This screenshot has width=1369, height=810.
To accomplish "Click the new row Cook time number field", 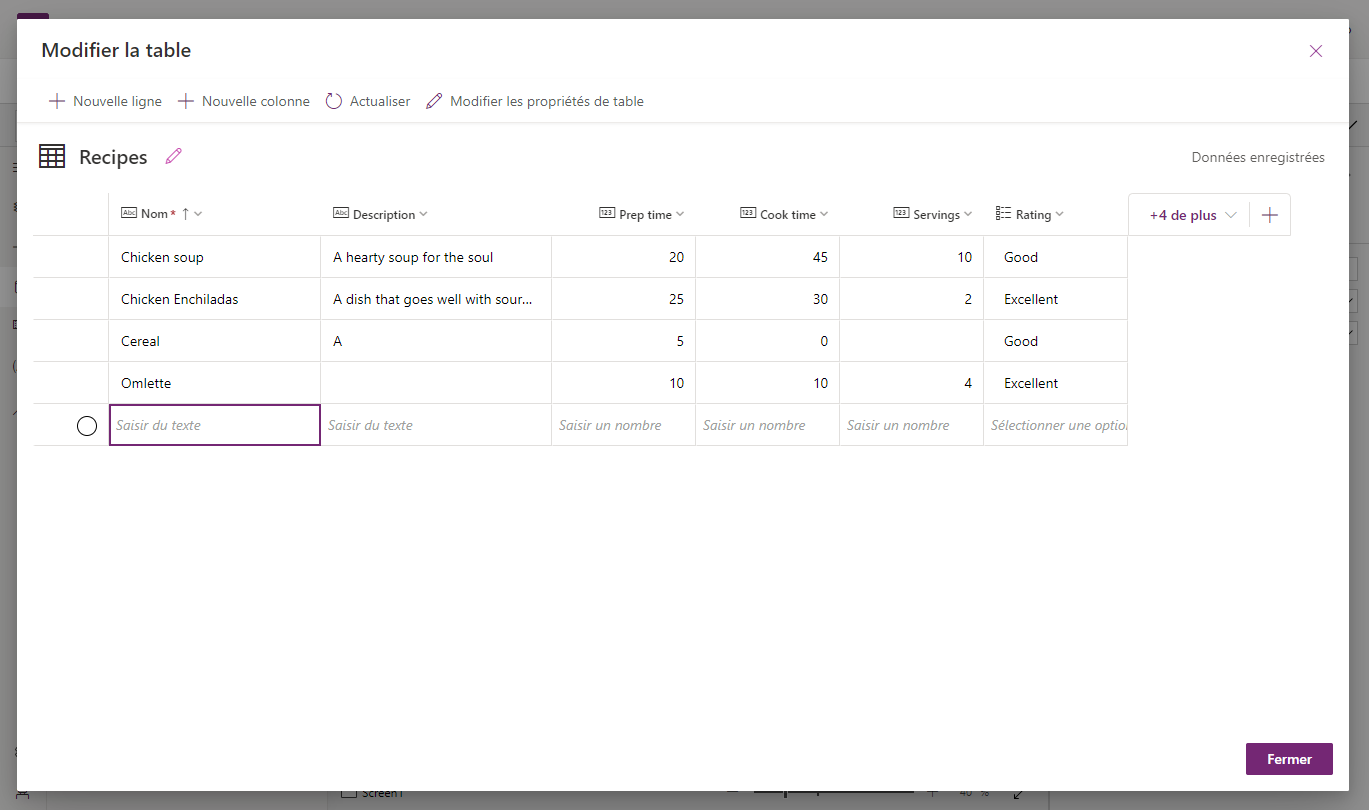I will 768,425.
